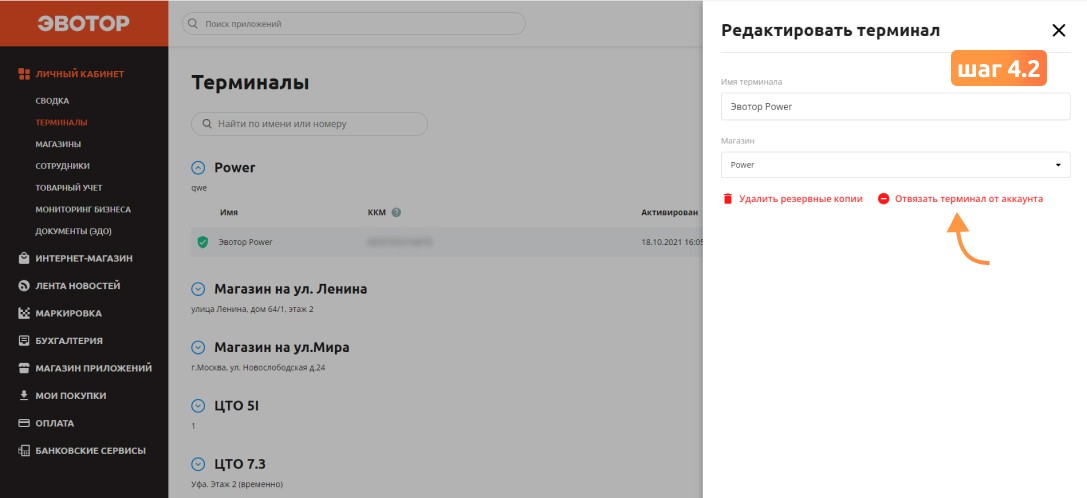Open the Магазин dropdown showing Power
This screenshot has height=498, width=1087.
click(x=896, y=165)
